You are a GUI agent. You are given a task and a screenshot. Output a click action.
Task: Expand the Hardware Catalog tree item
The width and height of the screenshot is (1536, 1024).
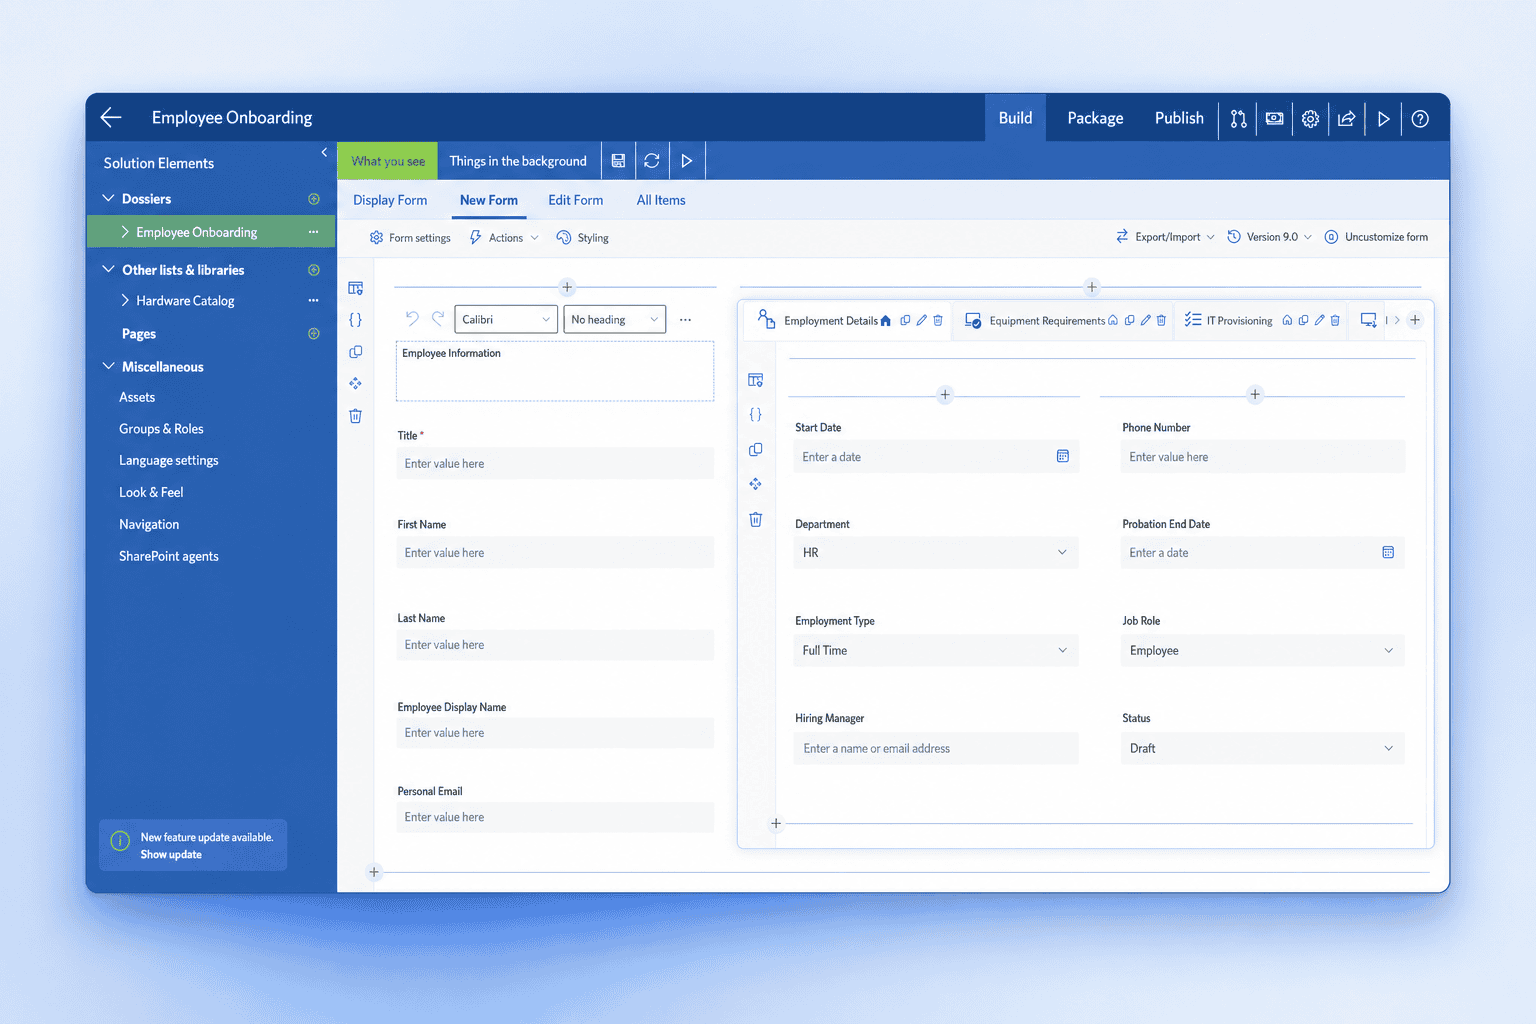125,300
